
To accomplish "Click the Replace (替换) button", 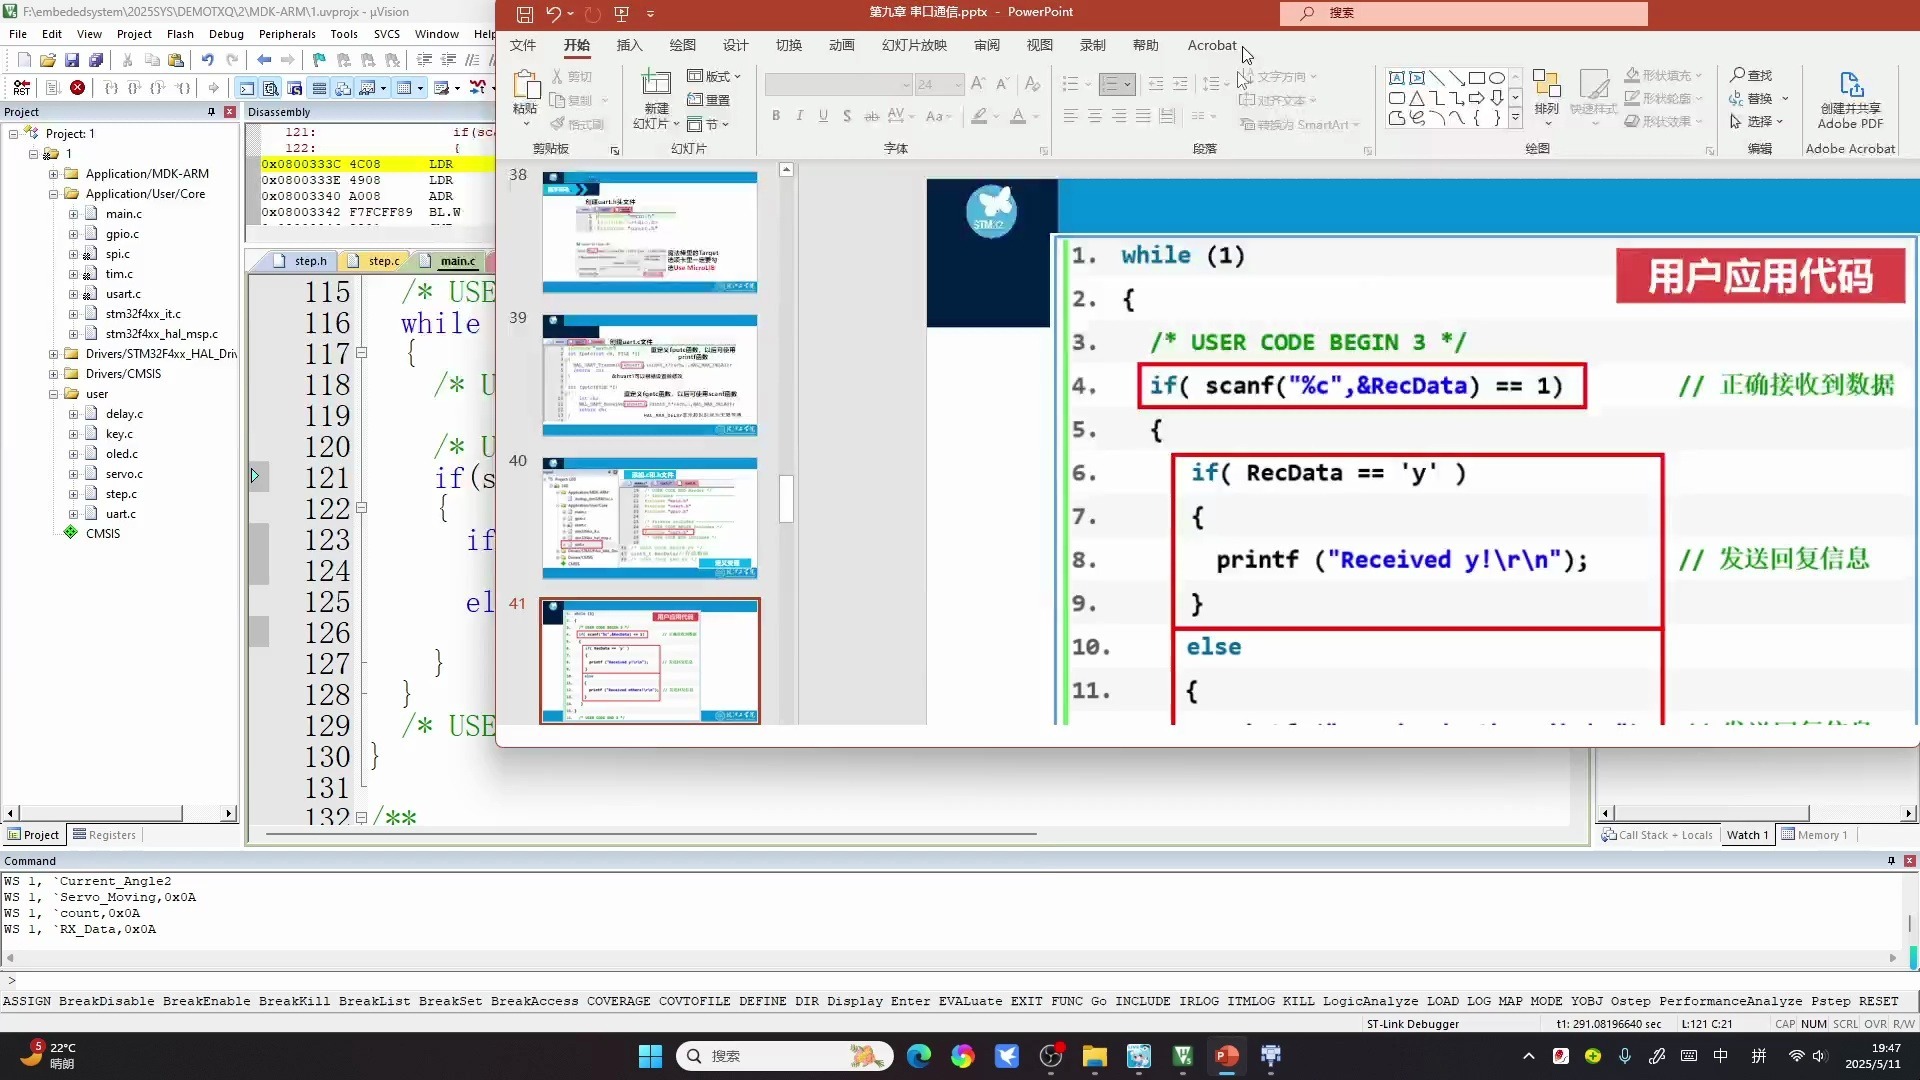I will 1758,98.
